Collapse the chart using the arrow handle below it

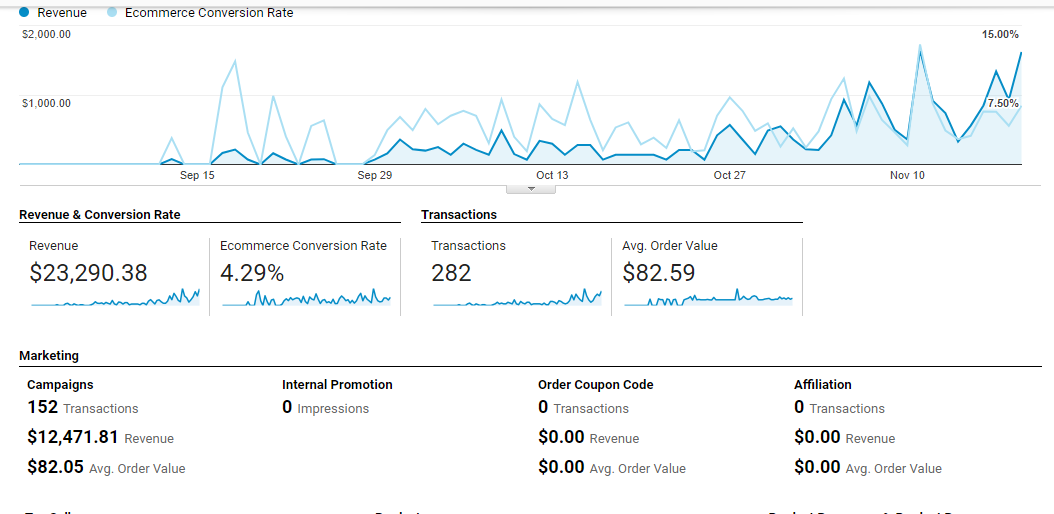[x=531, y=188]
